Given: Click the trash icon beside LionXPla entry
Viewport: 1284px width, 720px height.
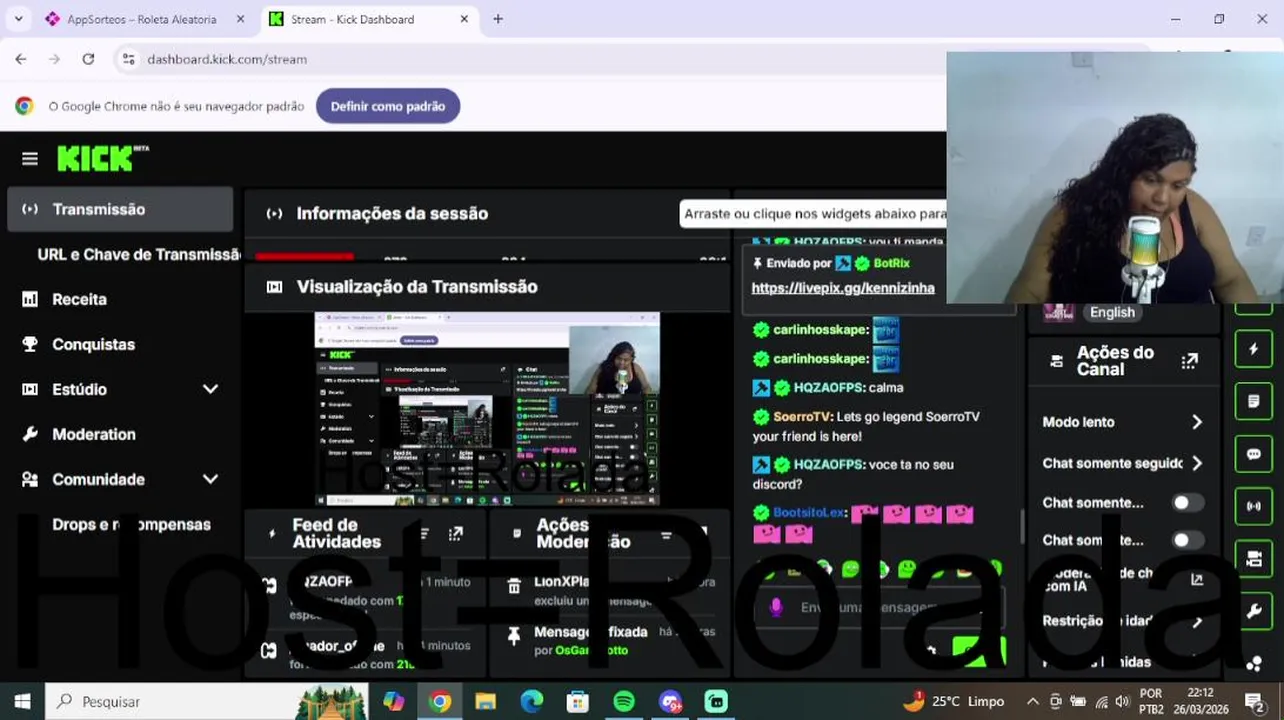Looking at the screenshot, I should pos(514,586).
